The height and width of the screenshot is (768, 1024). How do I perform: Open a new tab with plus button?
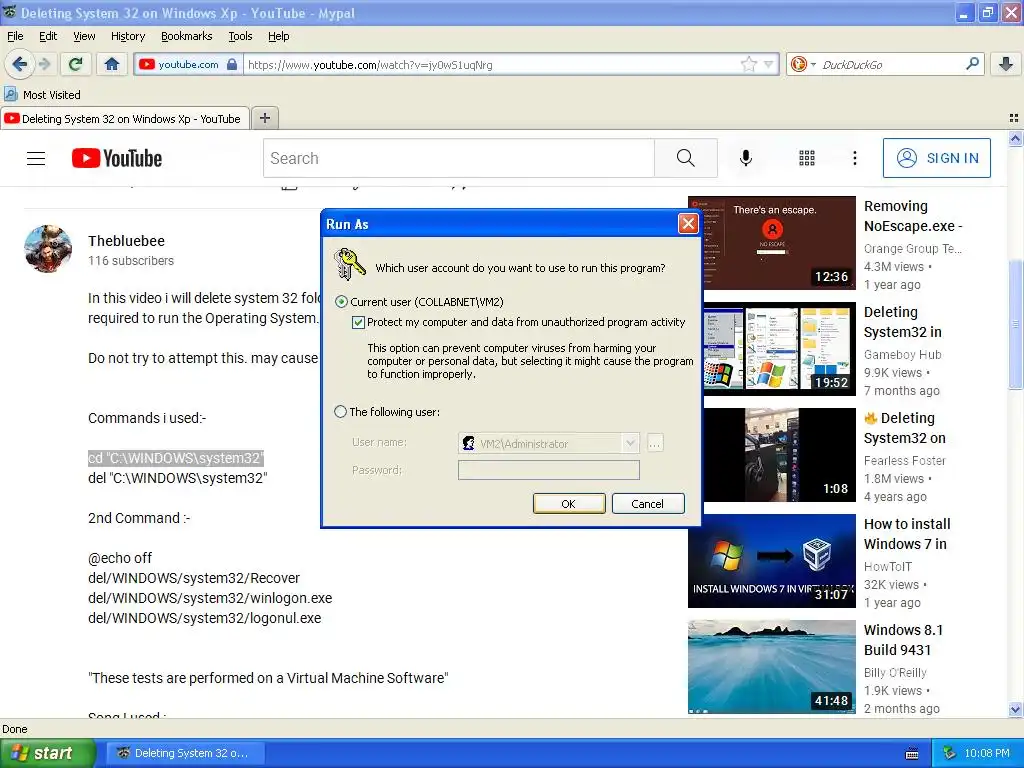(x=264, y=118)
